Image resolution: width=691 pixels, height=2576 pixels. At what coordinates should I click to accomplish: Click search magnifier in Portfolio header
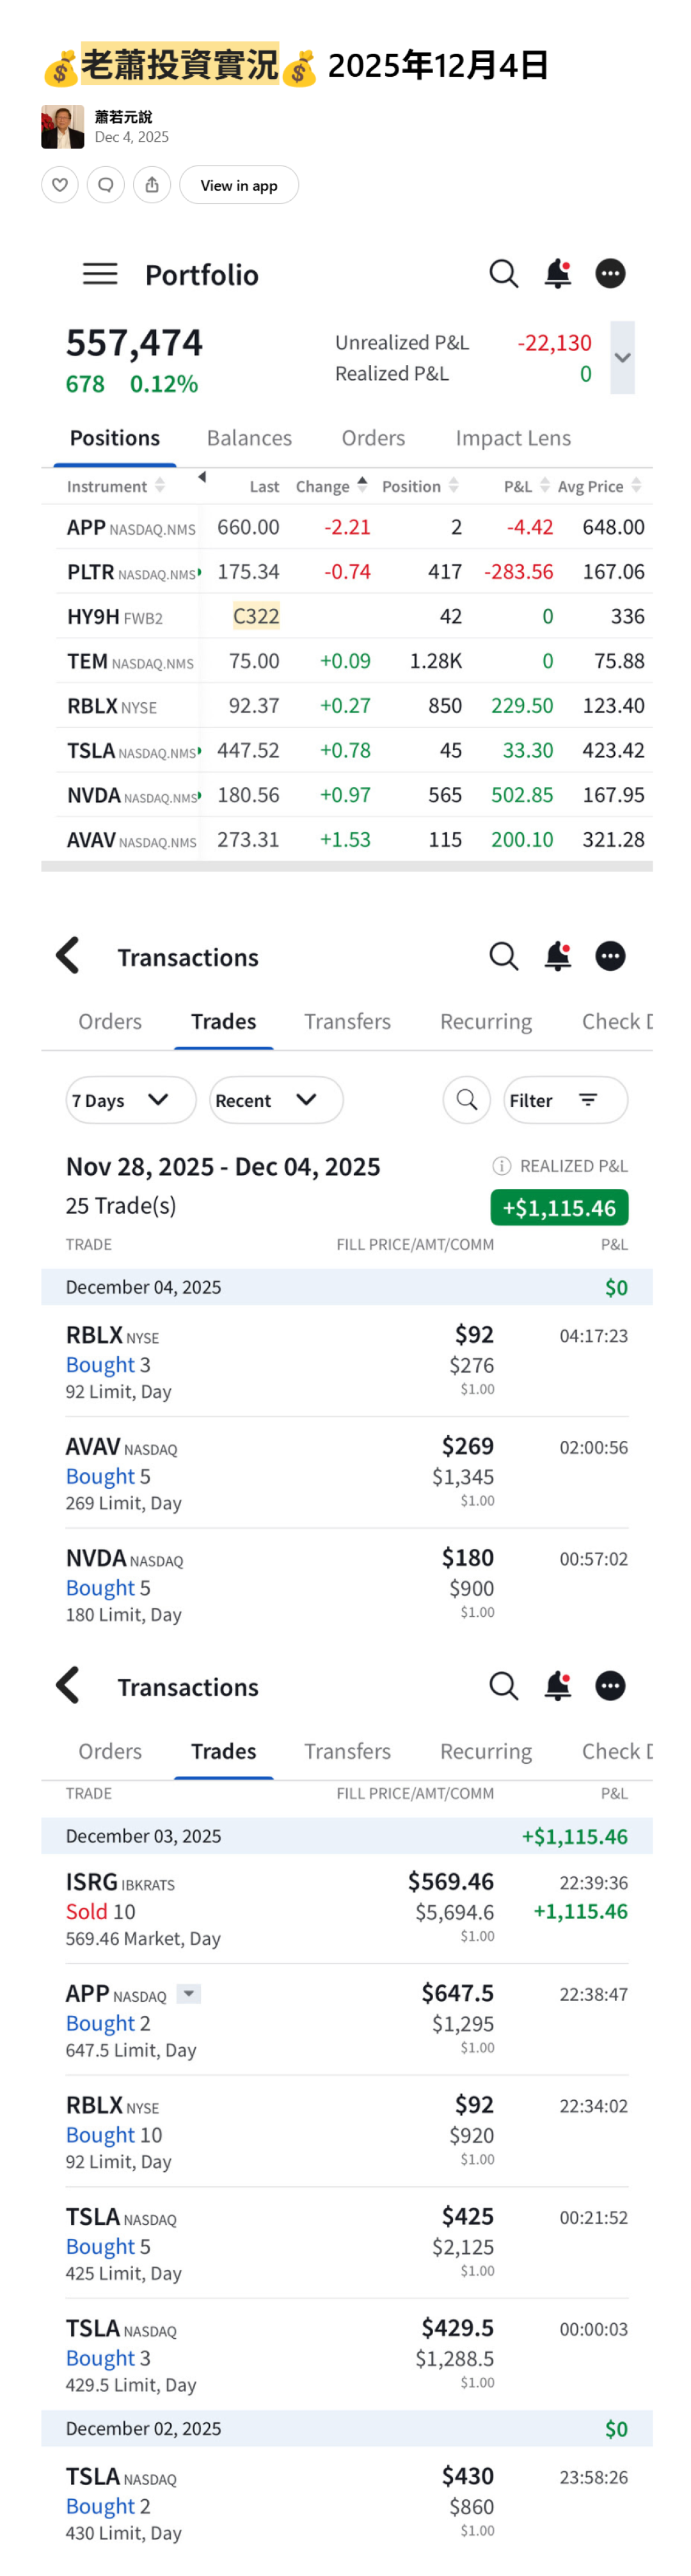[503, 274]
